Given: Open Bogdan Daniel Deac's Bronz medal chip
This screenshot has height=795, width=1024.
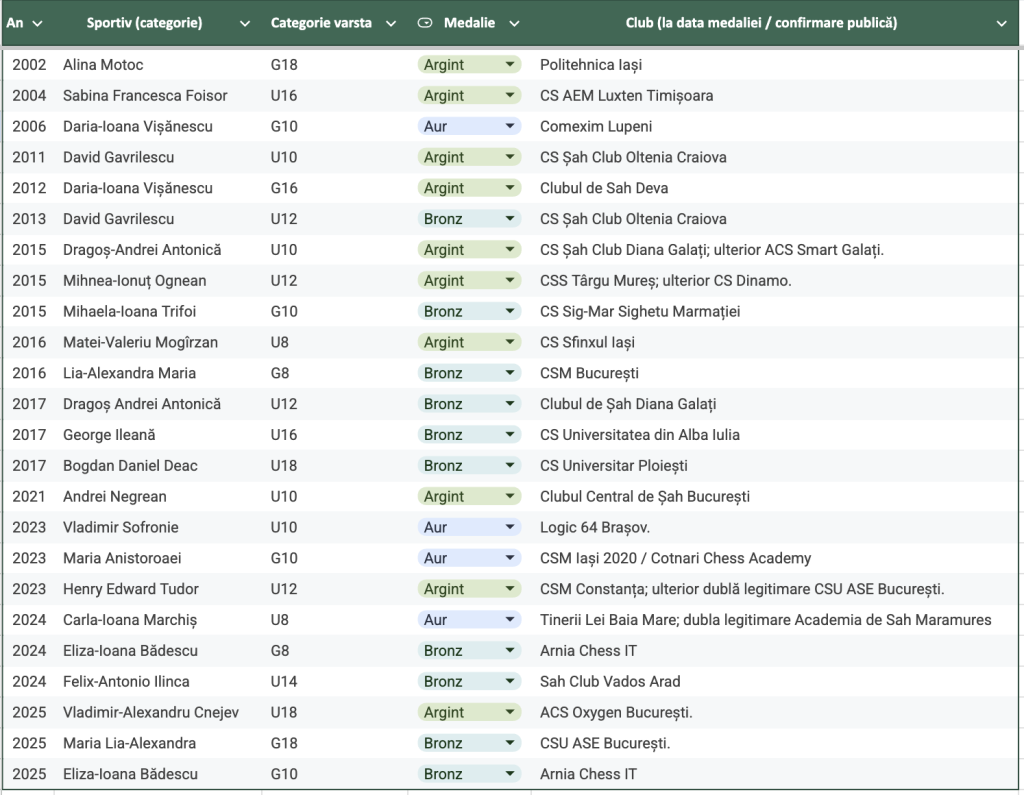Looking at the screenshot, I should coord(469,466).
